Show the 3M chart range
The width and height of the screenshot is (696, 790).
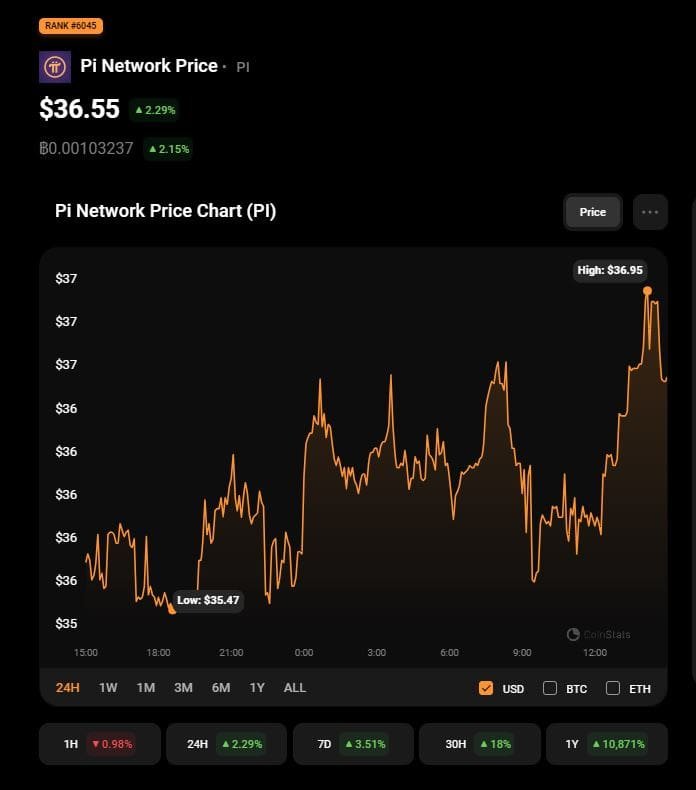pos(183,688)
